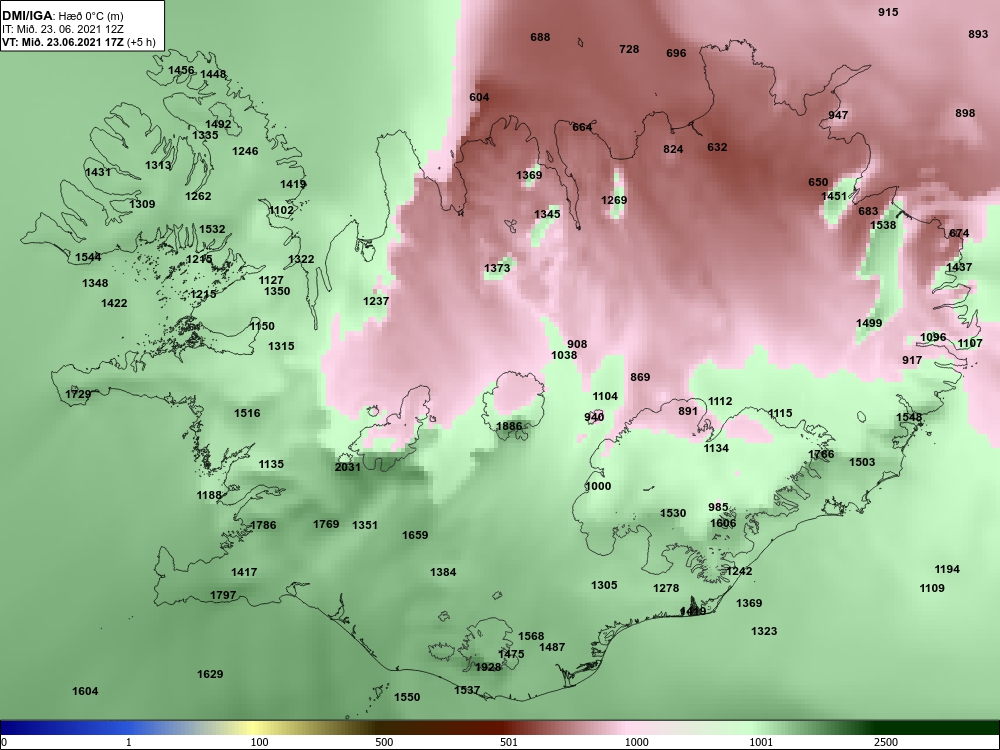The width and height of the screenshot is (1000, 750).
Task: Click the 908 value on the map
Action: click(x=577, y=344)
